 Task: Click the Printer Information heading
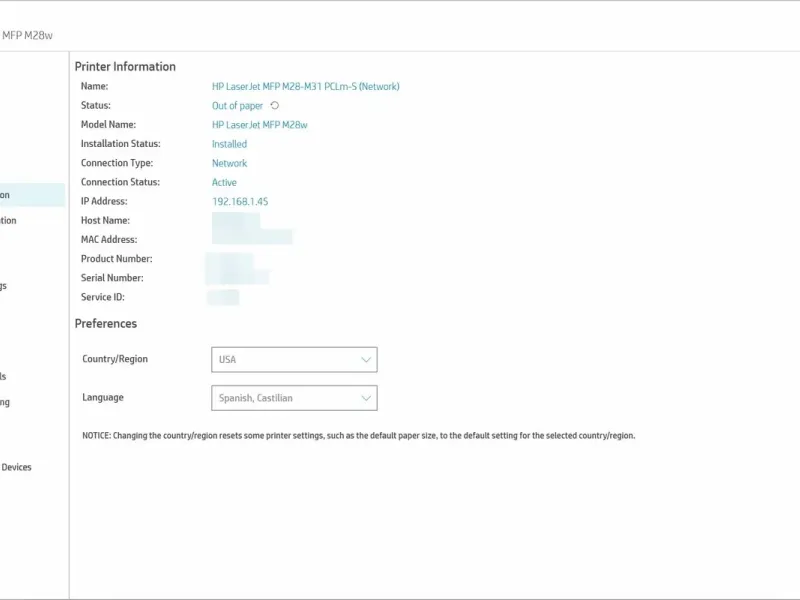[125, 67]
